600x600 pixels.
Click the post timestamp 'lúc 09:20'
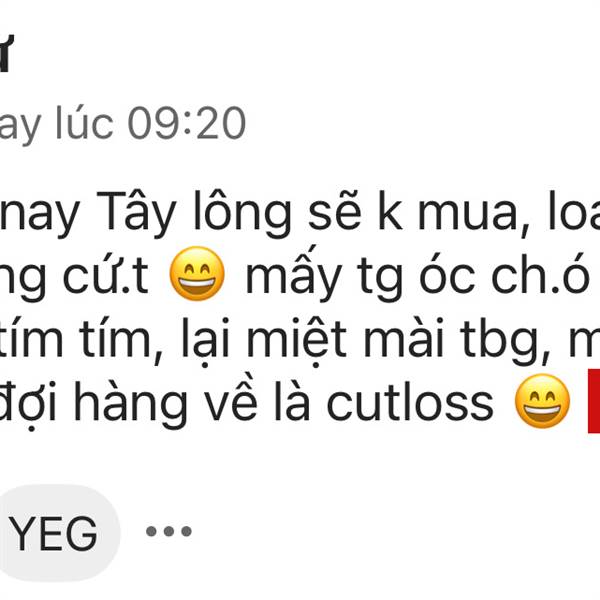coord(150,123)
